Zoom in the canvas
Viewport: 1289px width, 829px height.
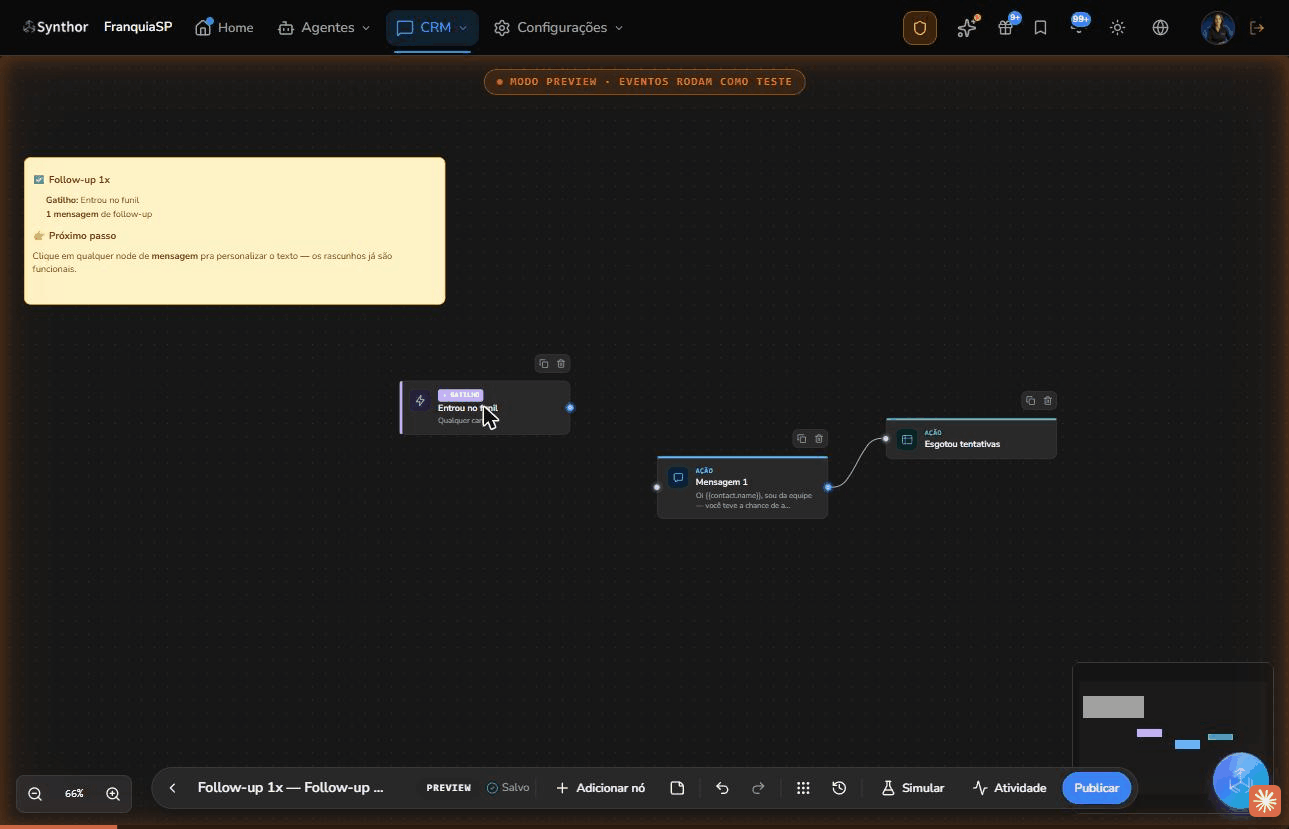(x=113, y=794)
